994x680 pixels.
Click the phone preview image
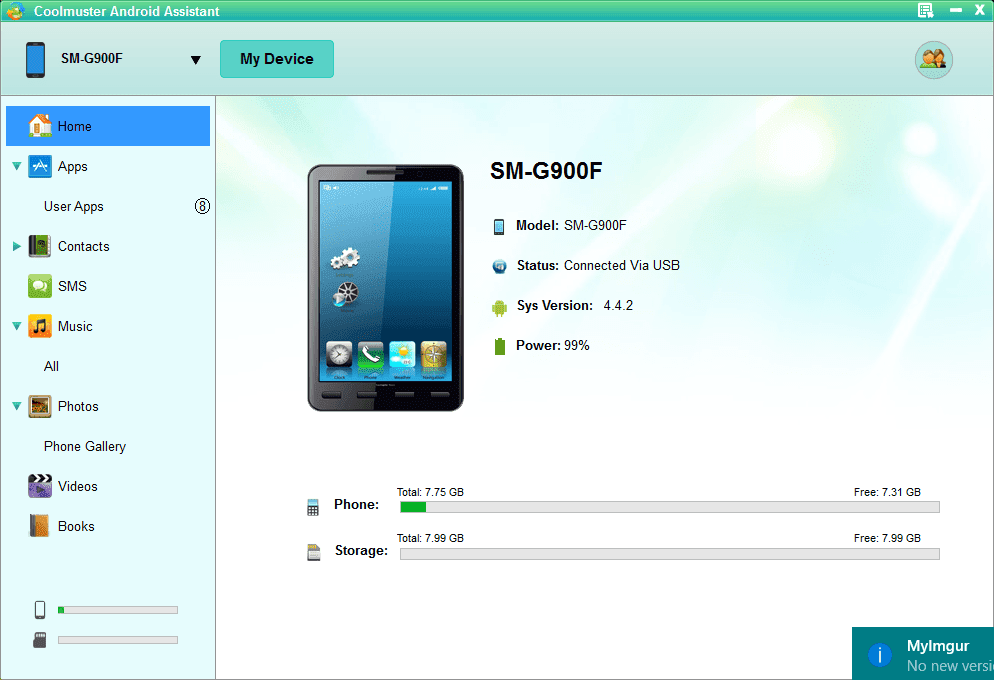click(x=385, y=288)
